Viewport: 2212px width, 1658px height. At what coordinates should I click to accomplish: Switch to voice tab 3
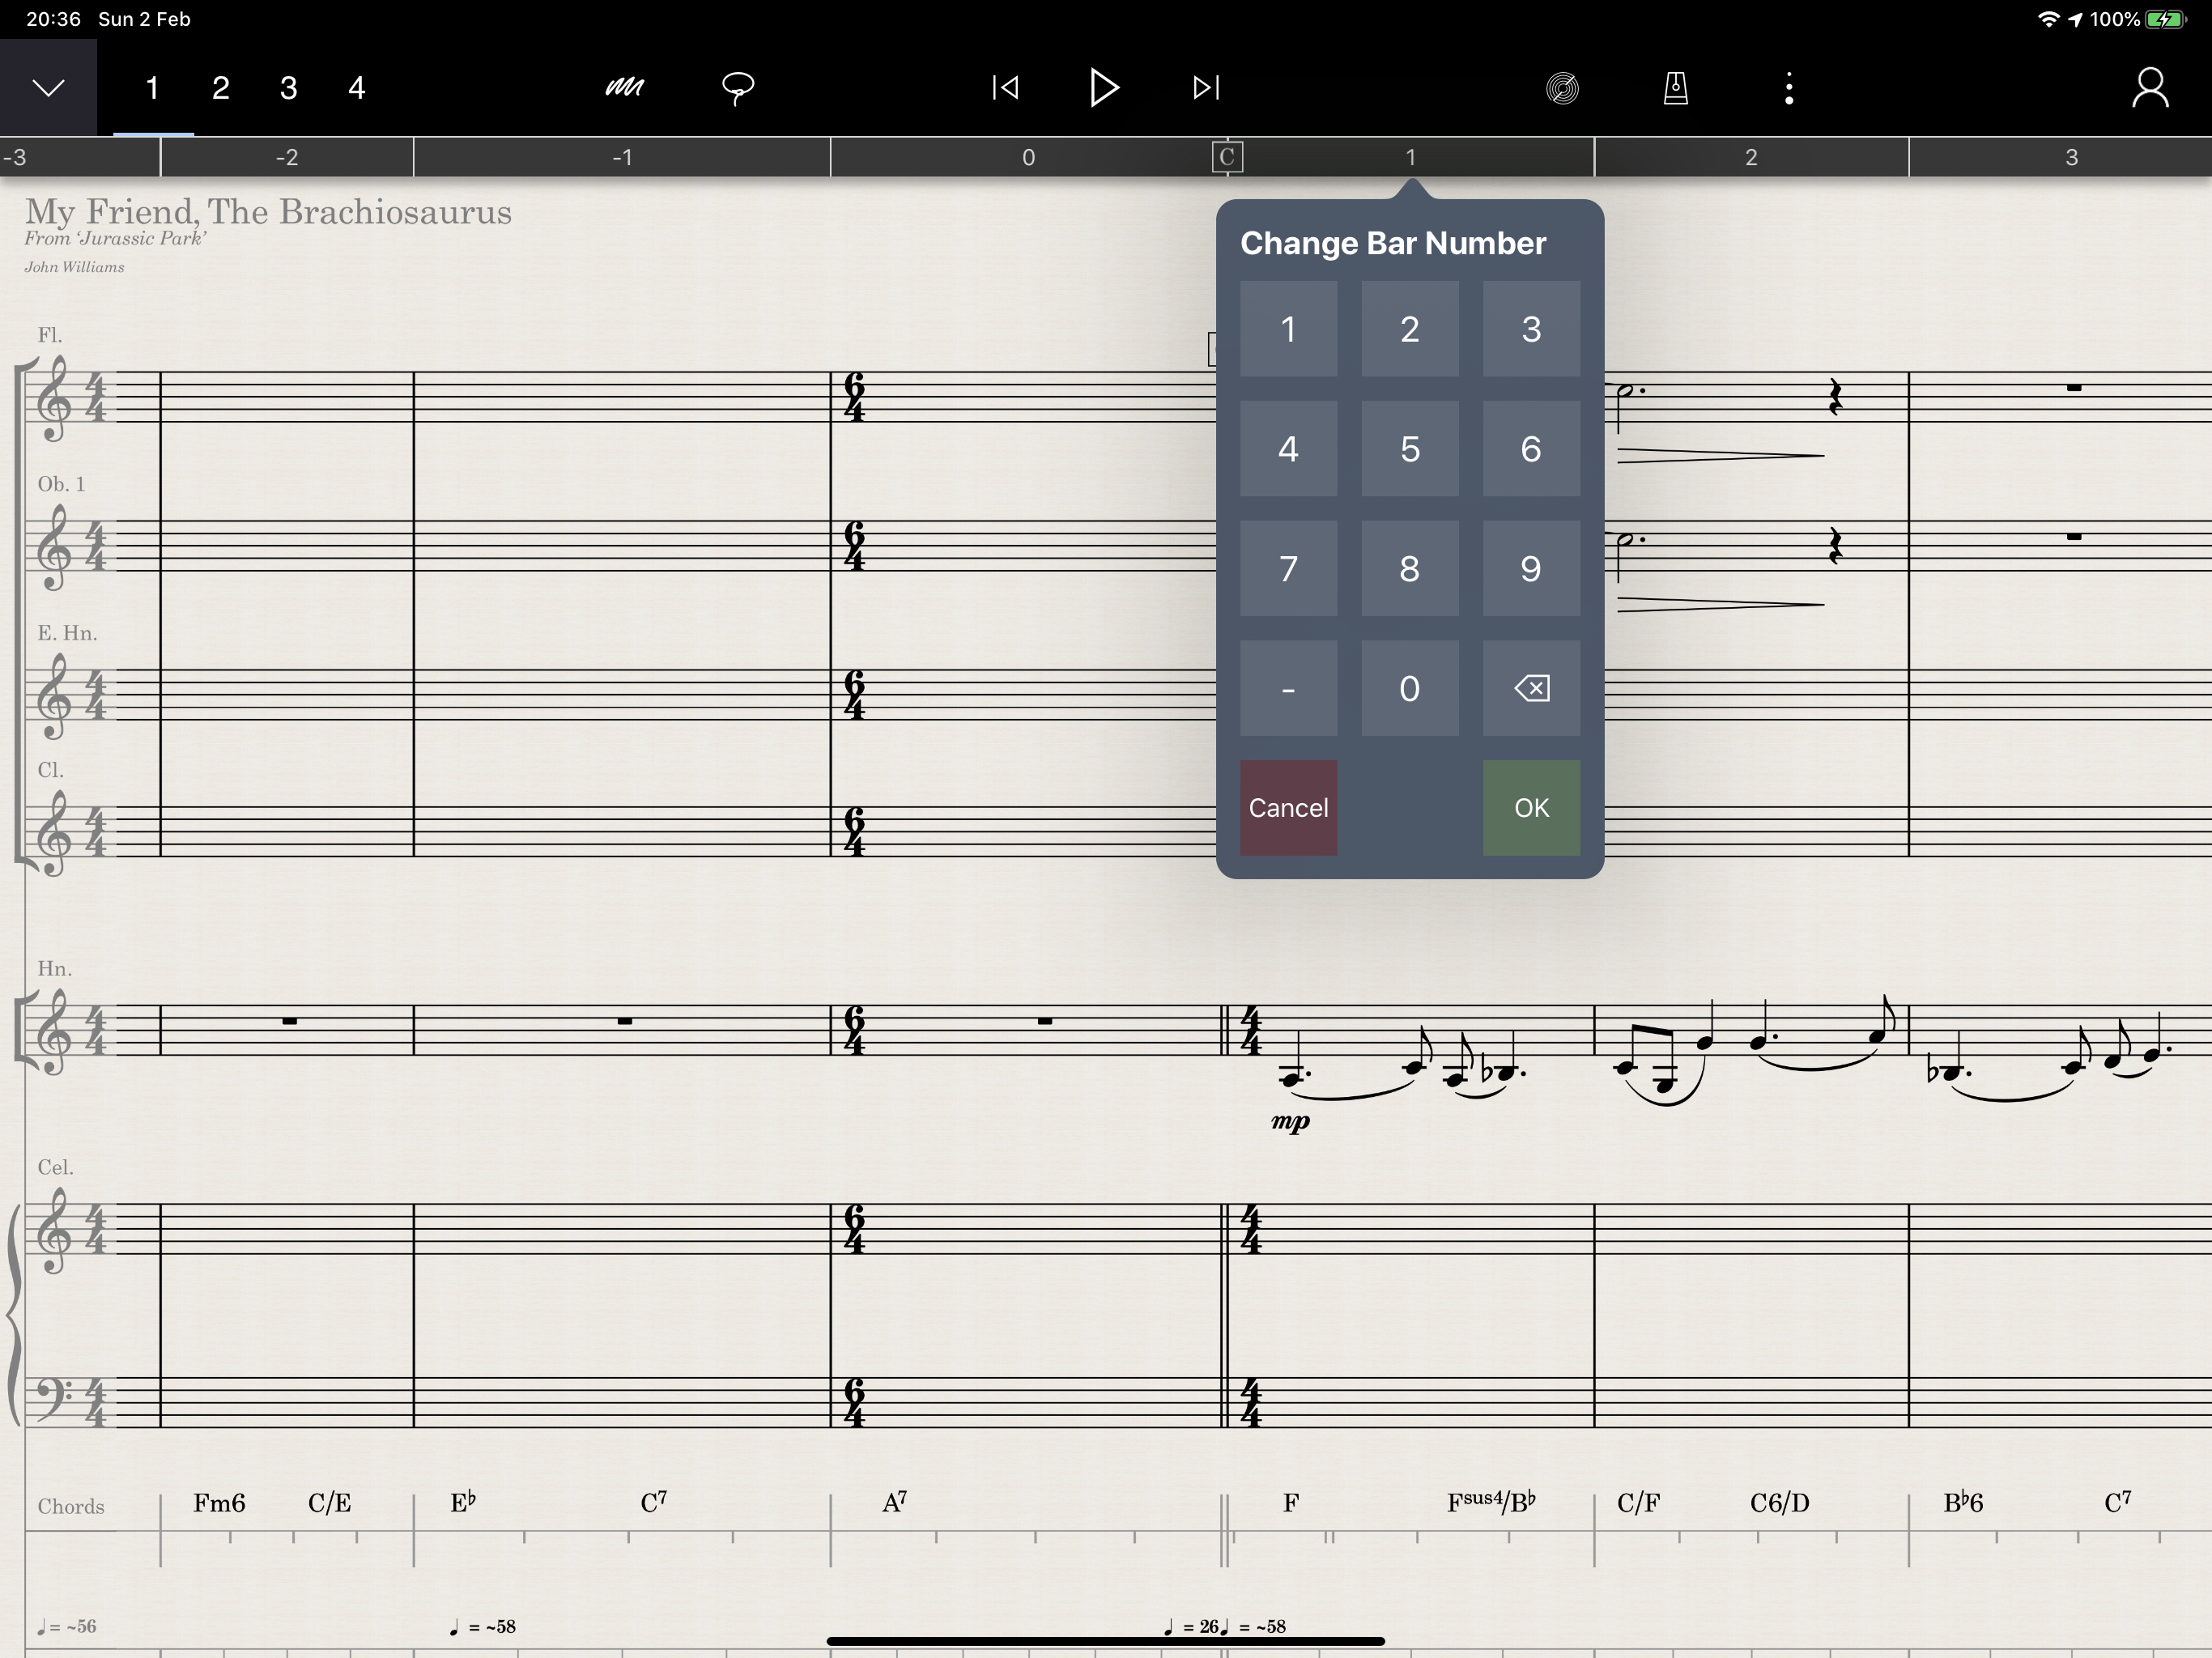click(x=289, y=88)
